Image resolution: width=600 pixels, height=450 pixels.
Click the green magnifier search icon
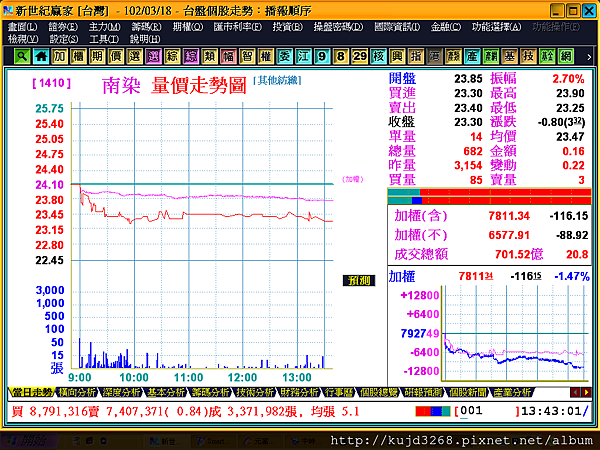[x=22, y=57]
